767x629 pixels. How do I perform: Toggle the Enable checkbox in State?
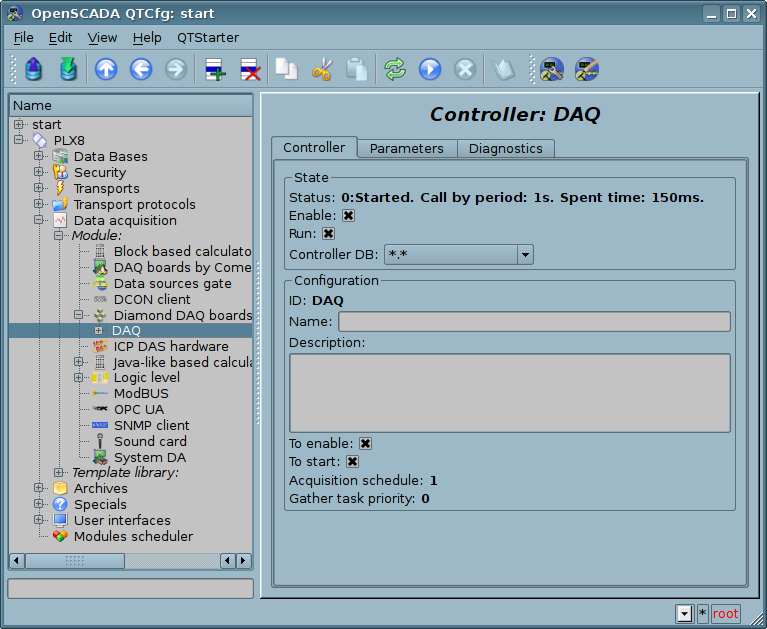tap(349, 215)
